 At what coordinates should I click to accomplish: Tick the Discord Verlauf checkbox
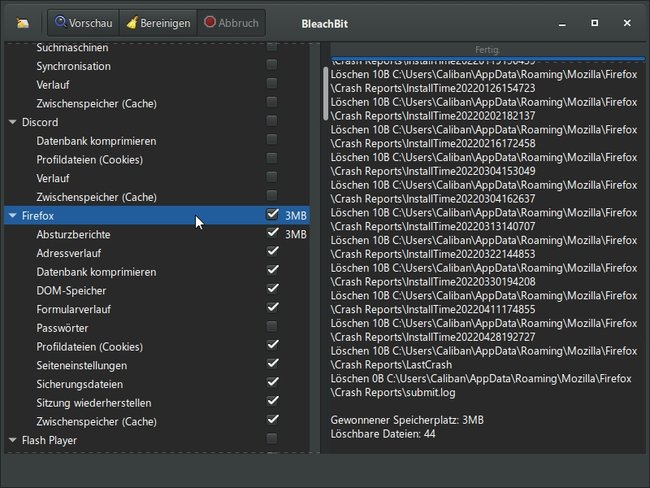point(272,177)
